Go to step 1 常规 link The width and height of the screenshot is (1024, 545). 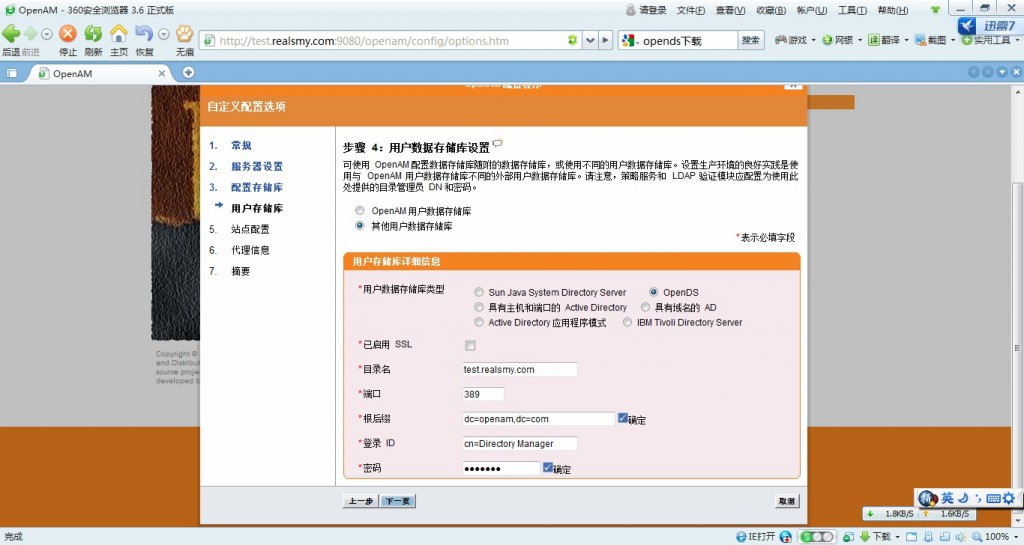241,145
